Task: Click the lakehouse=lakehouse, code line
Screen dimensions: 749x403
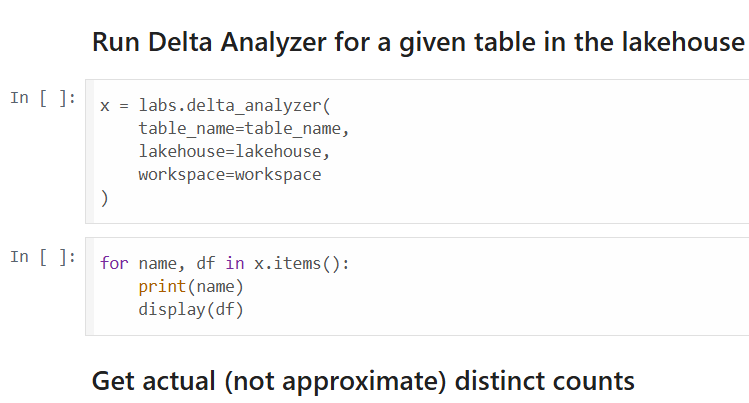Action: (x=234, y=151)
